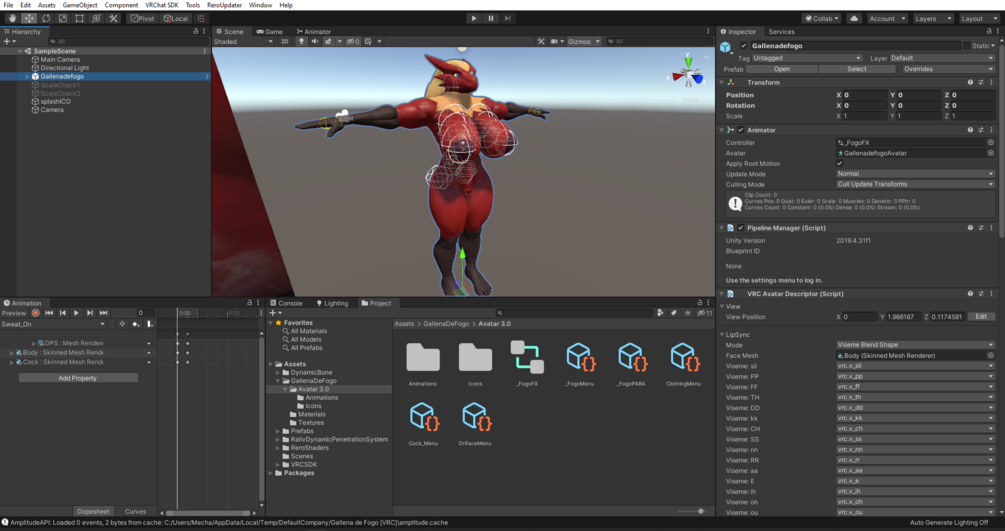1005x531 pixels.
Task: Toggle Pivot handle position mode
Action: (142, 19)
